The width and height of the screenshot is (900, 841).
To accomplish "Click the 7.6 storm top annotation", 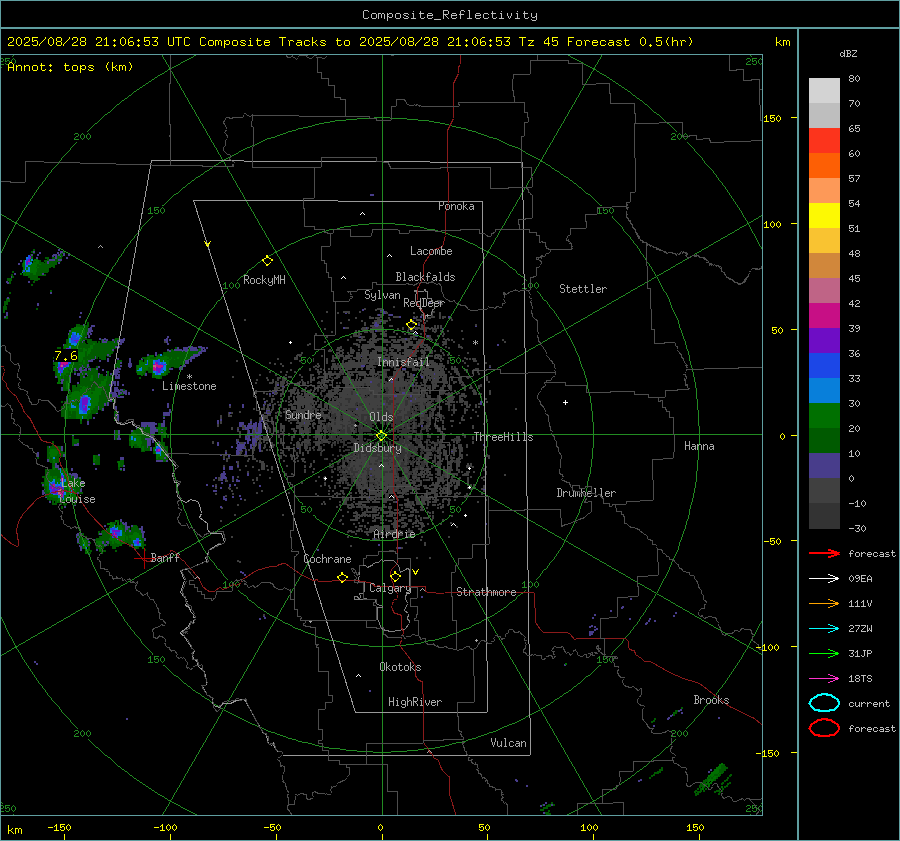I will (65, 356).
